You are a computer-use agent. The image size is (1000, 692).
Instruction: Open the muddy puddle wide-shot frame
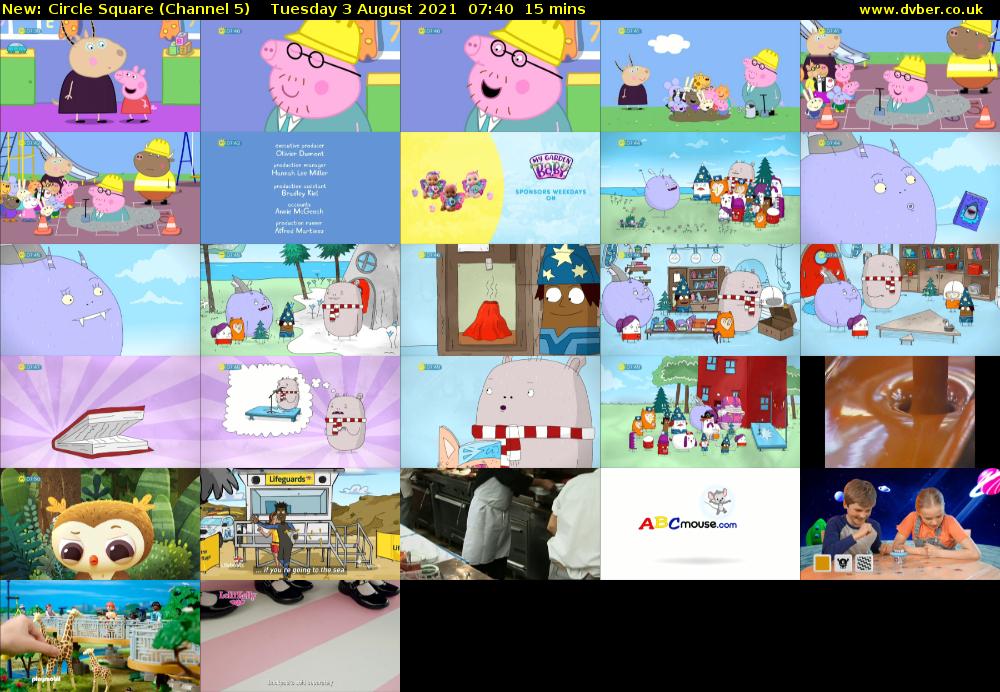(700, 76)
